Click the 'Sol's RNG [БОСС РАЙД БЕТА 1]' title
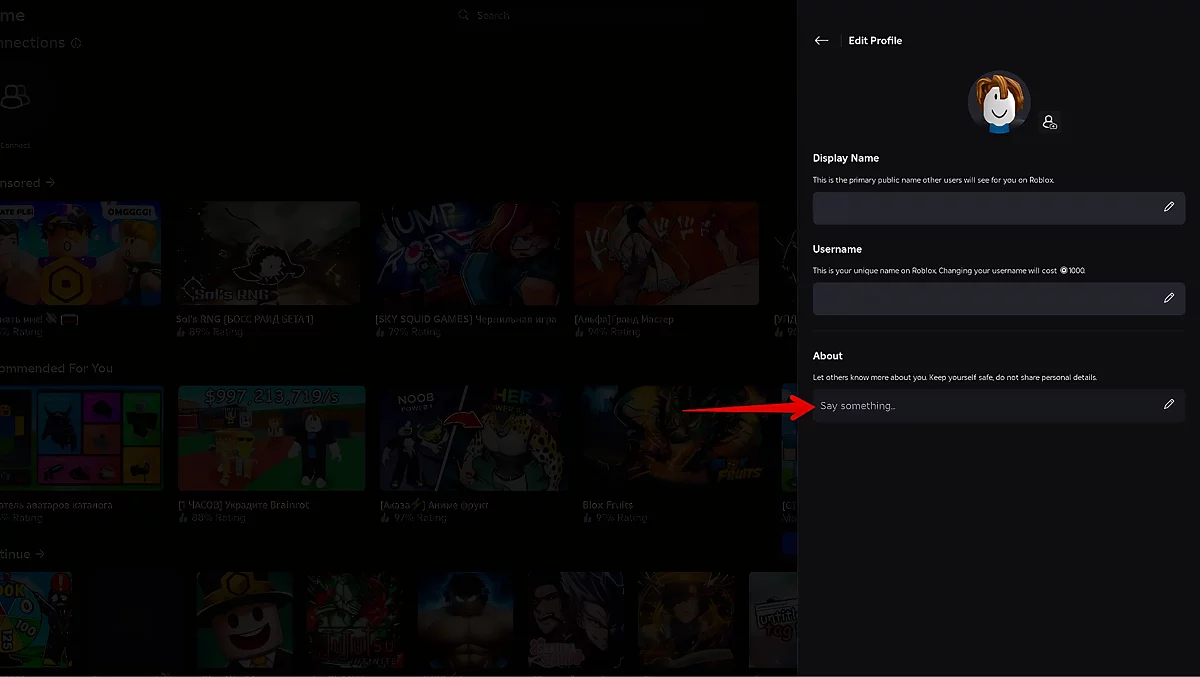The width and height of the screenshot is (1200, 677). (245, 319)
